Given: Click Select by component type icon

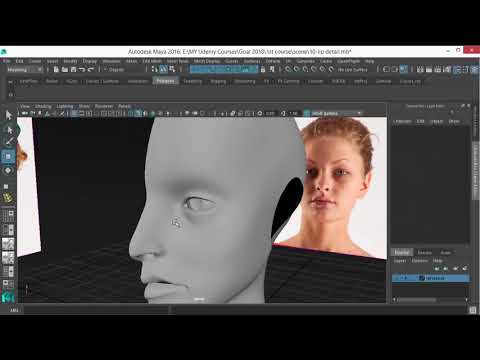Looking at the screenshot, I should [x=172, y=69].
